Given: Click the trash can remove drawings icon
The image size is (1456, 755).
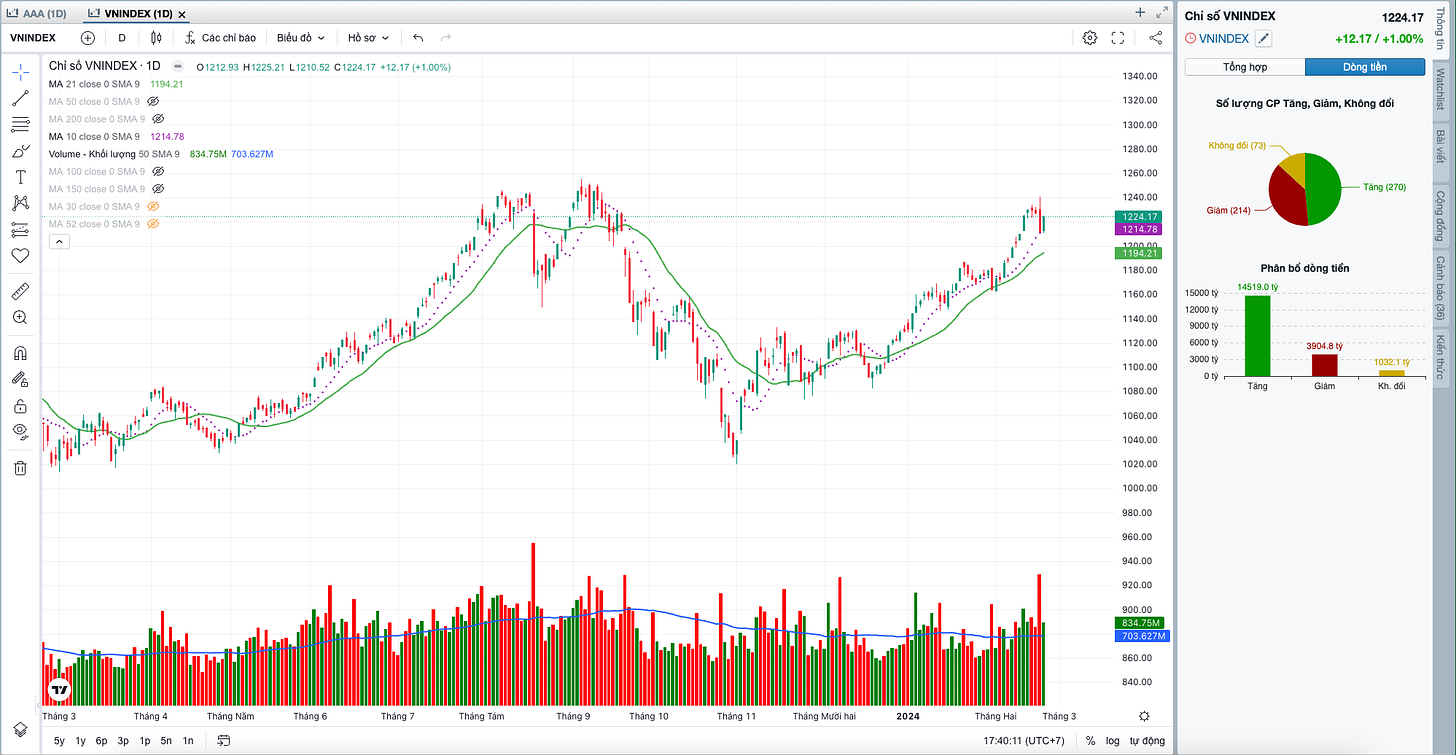Looking at the screenshot, I should 20,467.
